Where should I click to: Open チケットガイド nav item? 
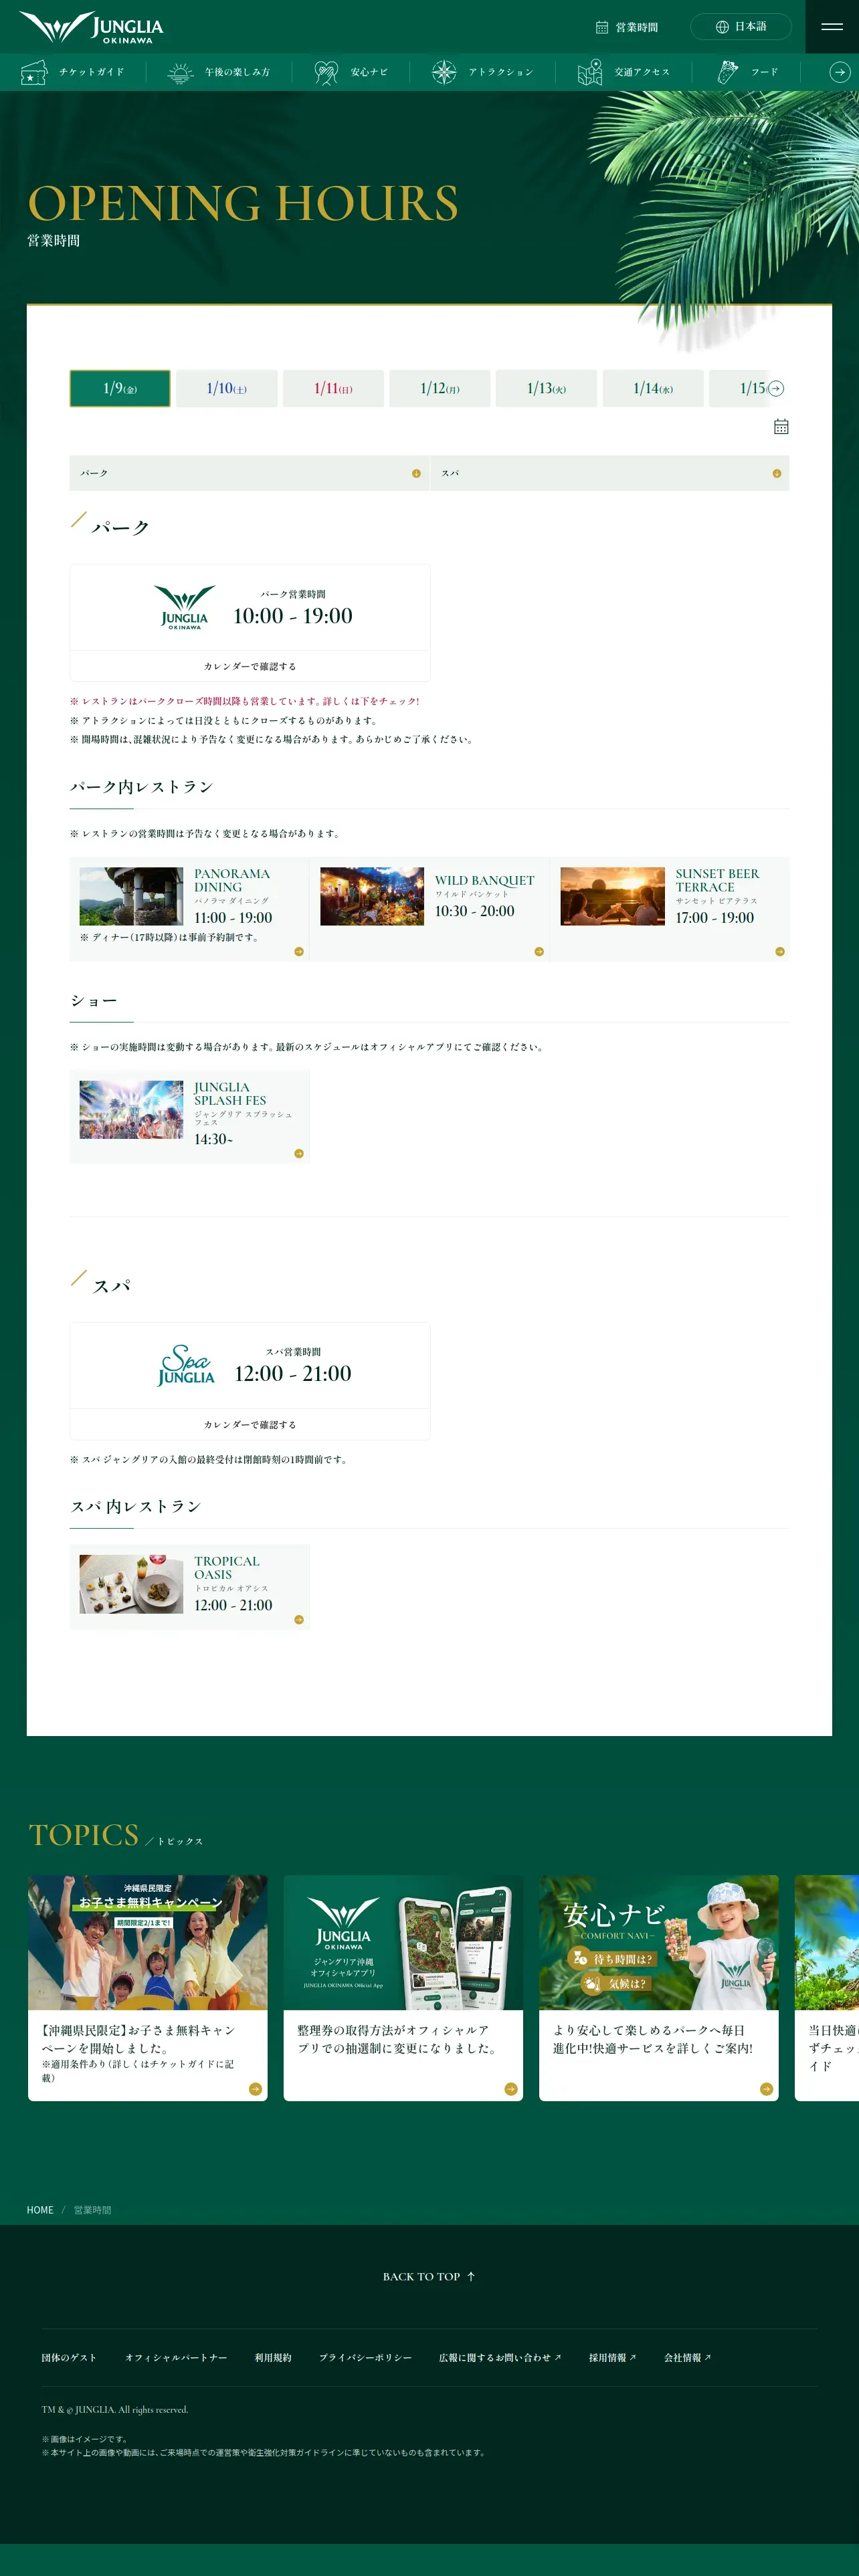point(73,72)
